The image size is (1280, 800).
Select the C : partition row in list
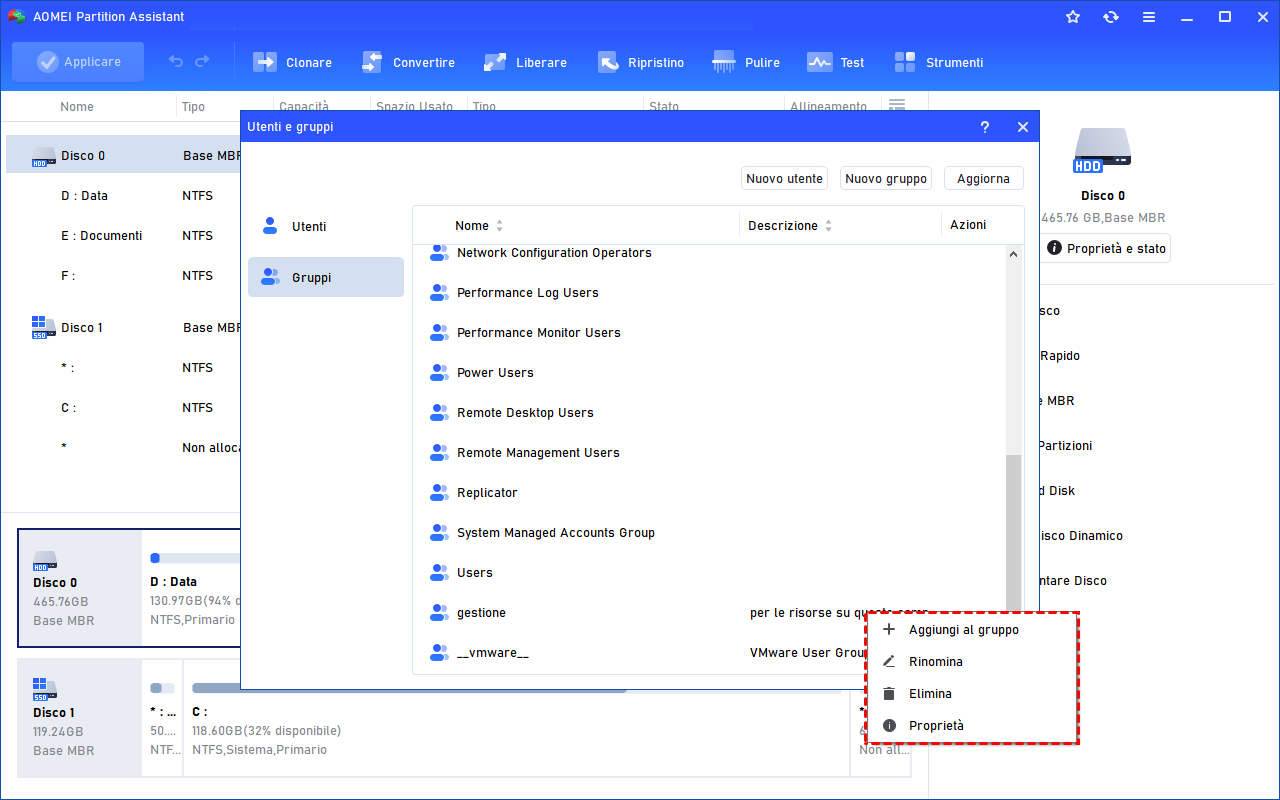[x=124, y=408]
